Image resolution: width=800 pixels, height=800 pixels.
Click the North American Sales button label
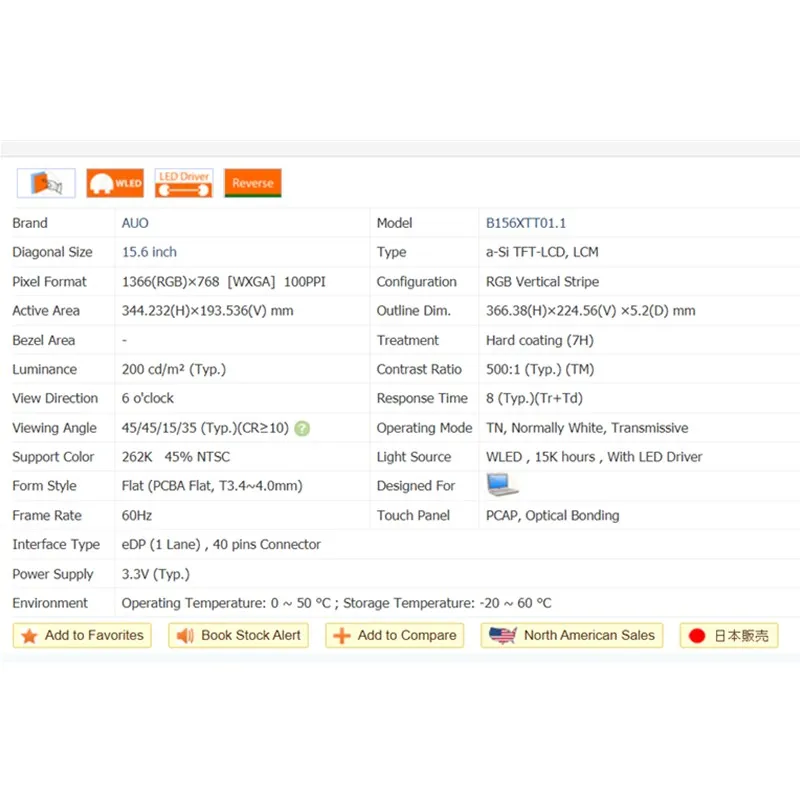click(x=589, y=635)
